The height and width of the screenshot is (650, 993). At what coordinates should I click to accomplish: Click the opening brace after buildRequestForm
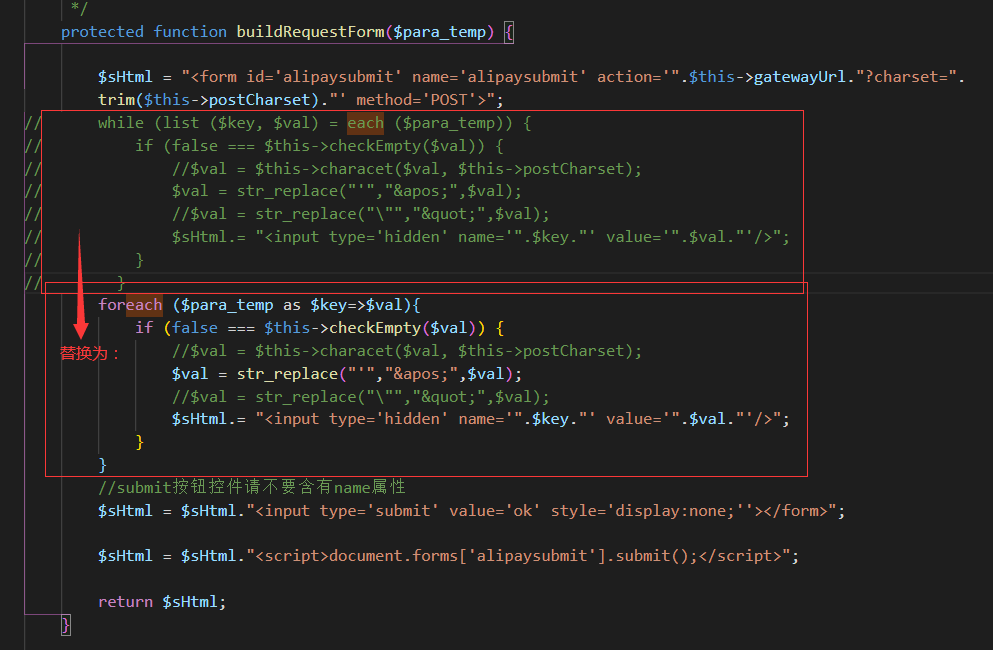pos(509,32)
